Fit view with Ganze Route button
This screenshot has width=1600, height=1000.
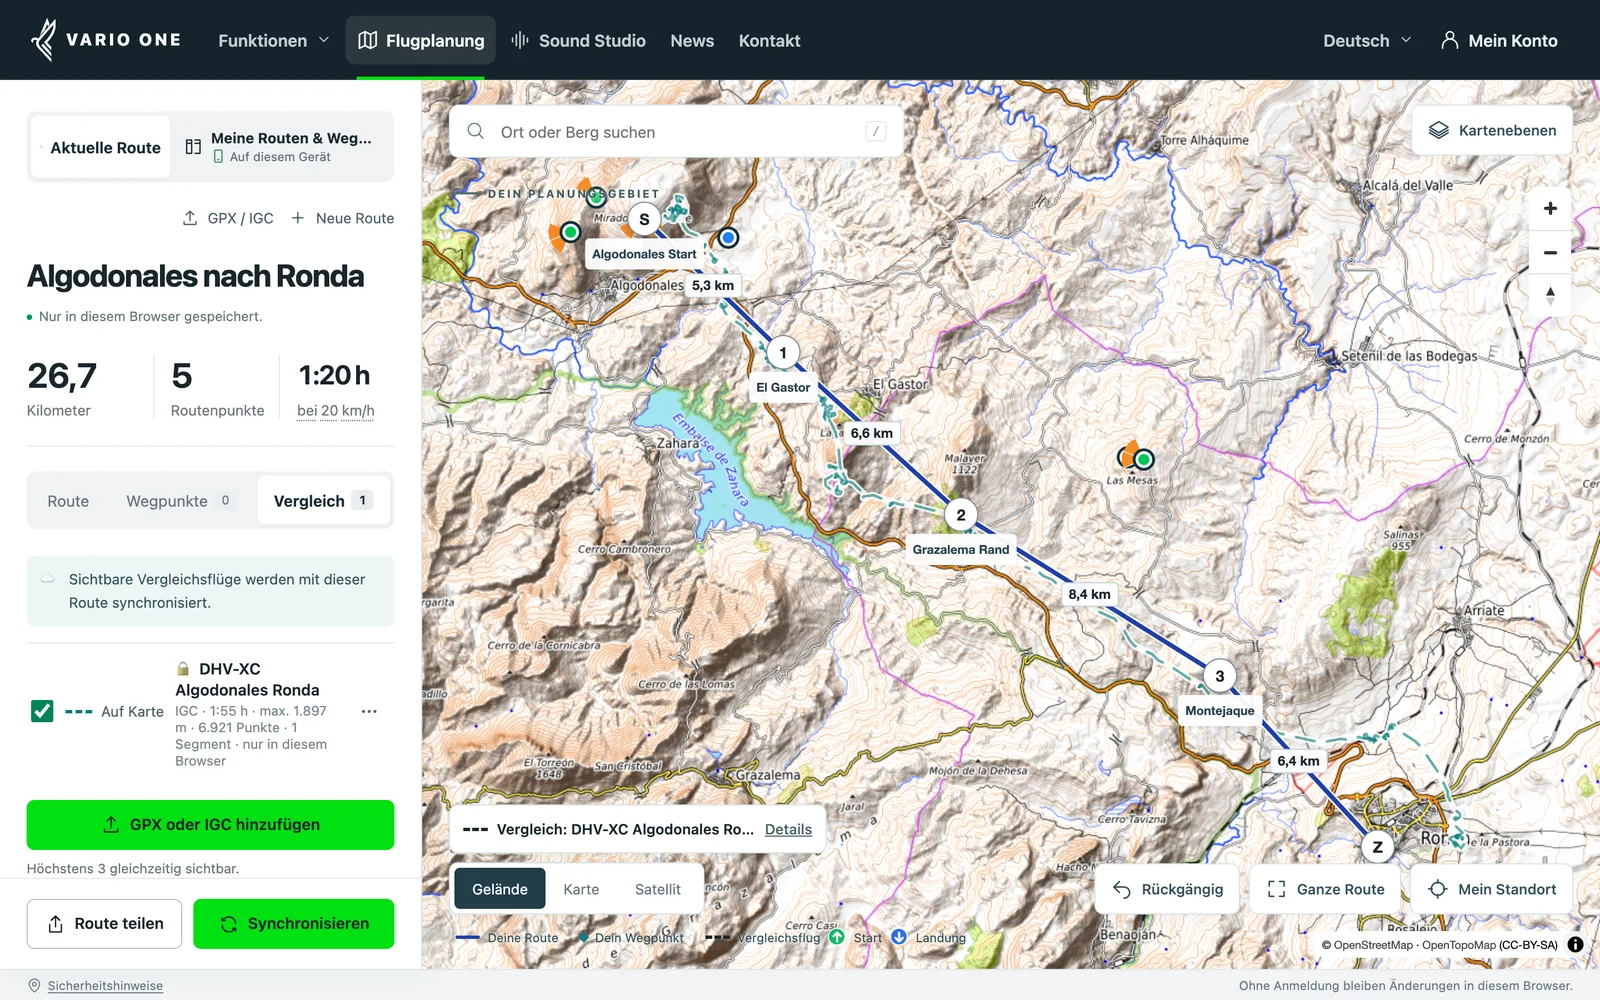(1325, 889)
